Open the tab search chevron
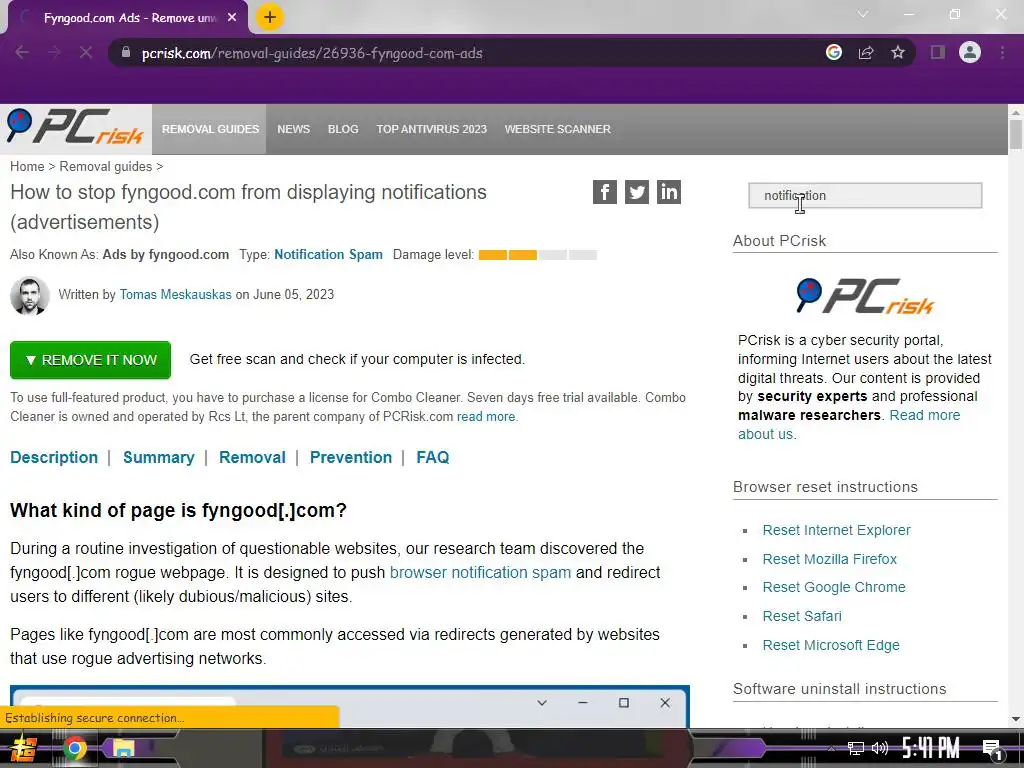The height and width of the screenshot is (768, 1024). click(x=863, y=14)
